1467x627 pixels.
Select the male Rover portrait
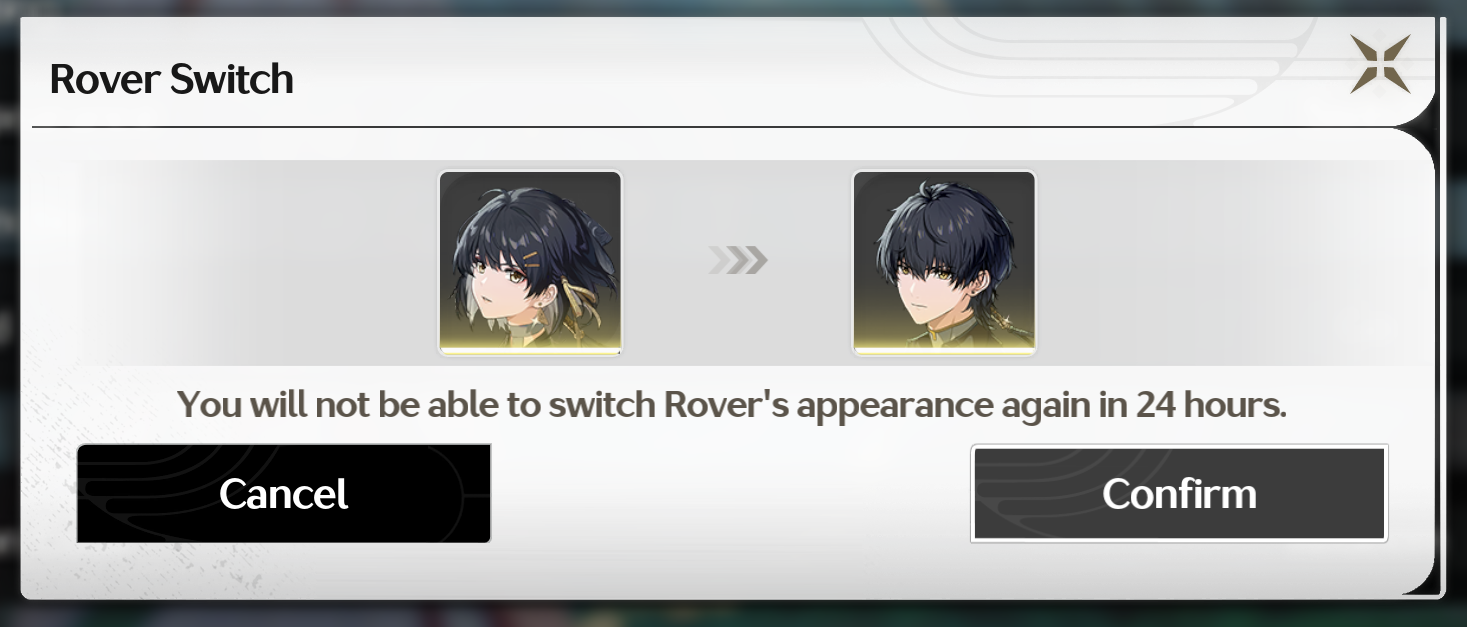click(x=944, y=263)
